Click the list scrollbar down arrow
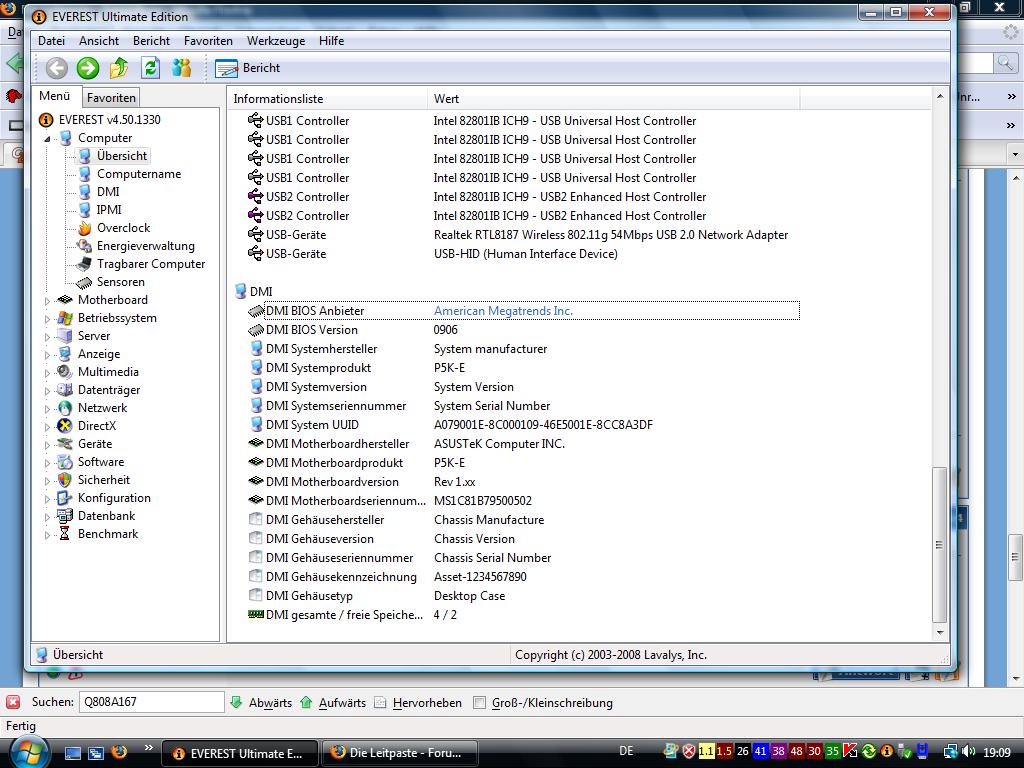 [x=939, y=632]
